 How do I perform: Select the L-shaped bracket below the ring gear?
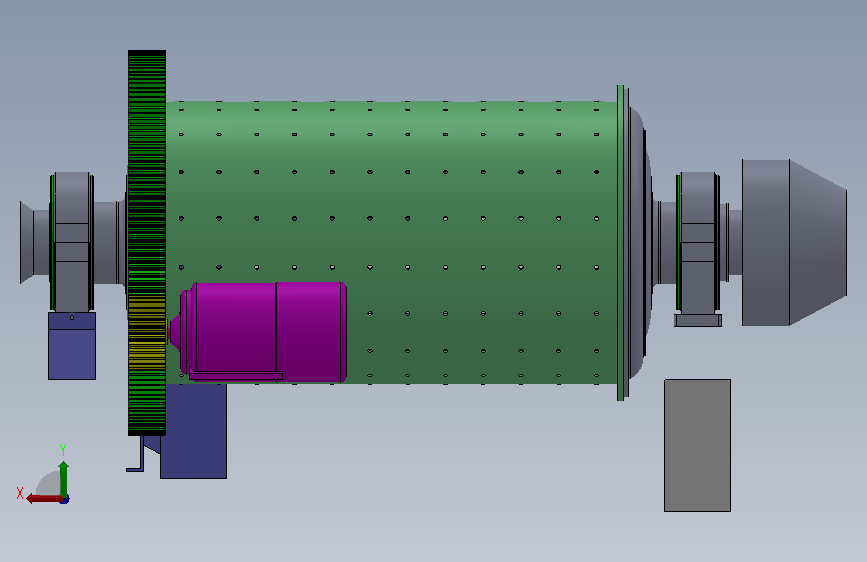(x=135, y=454)
